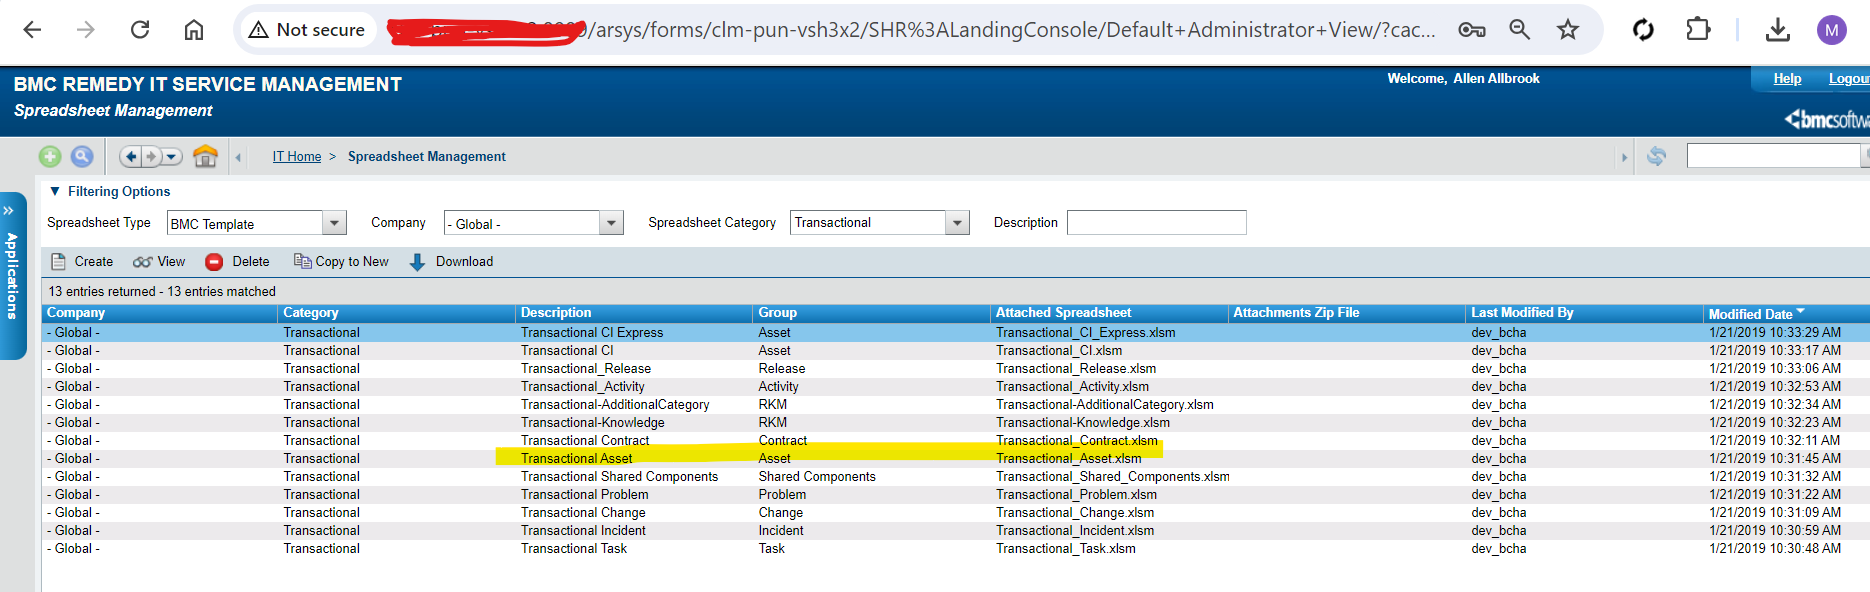Select the Transactional-AdditionalCategory description row
This screenshot has width=1870, height=592.
(956, 405)
